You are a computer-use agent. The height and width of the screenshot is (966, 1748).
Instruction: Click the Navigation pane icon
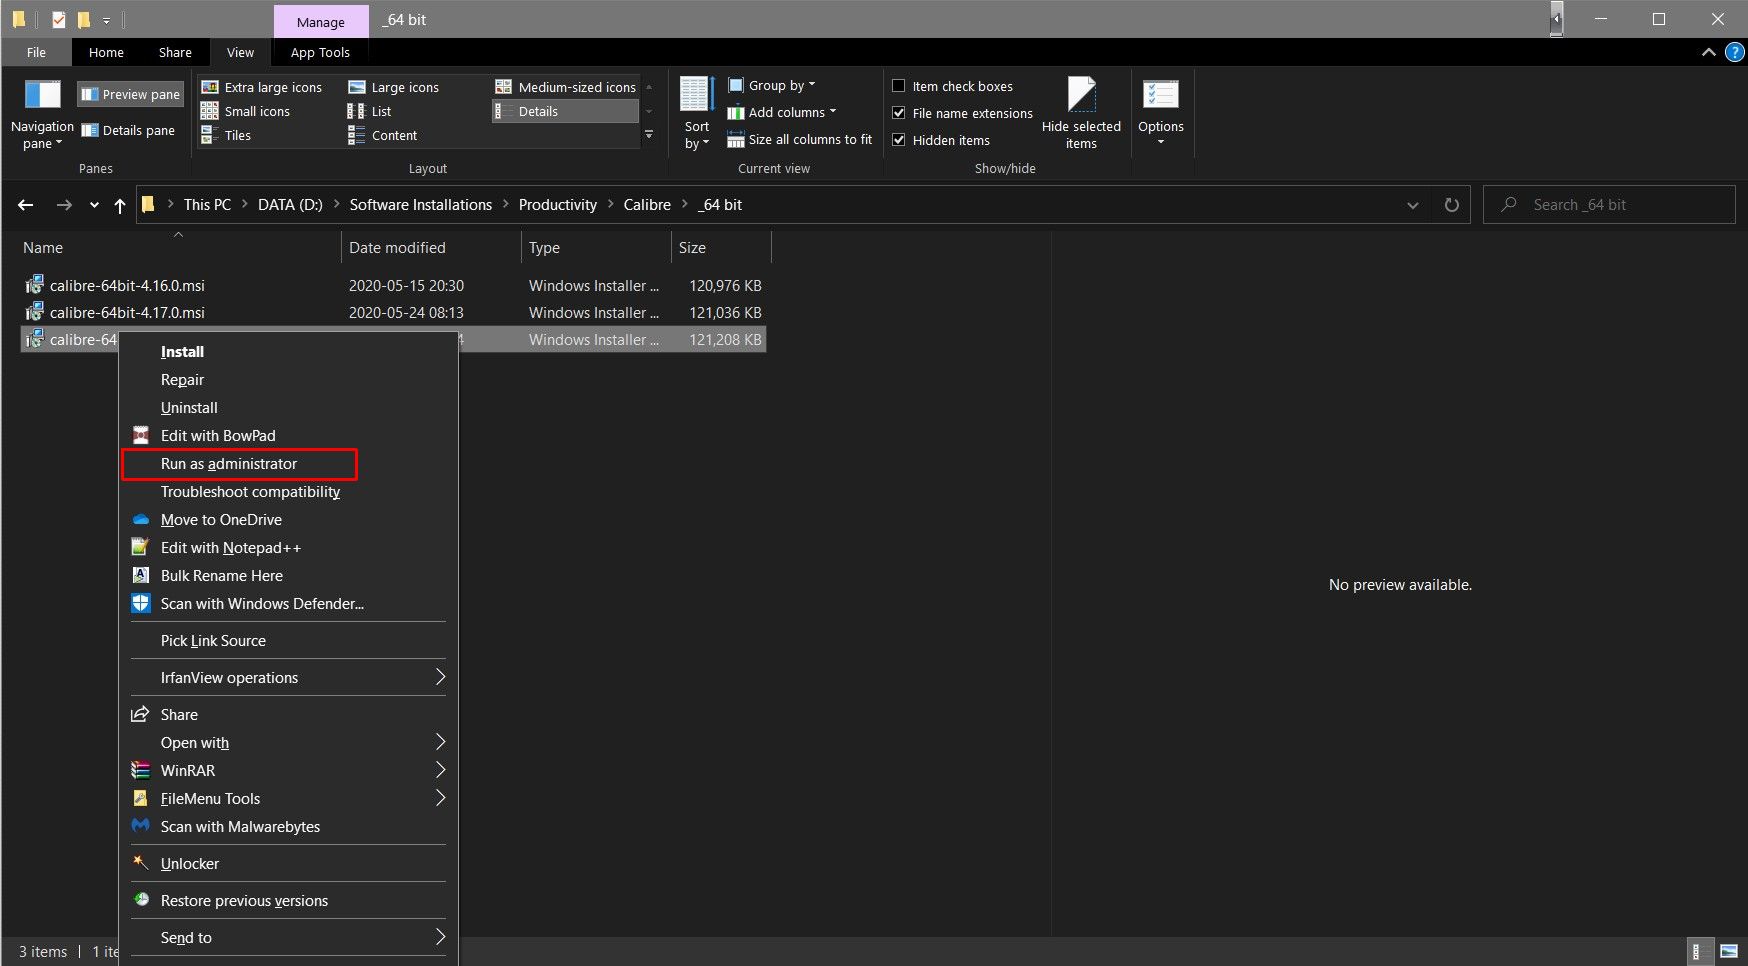tap(42, 95)
